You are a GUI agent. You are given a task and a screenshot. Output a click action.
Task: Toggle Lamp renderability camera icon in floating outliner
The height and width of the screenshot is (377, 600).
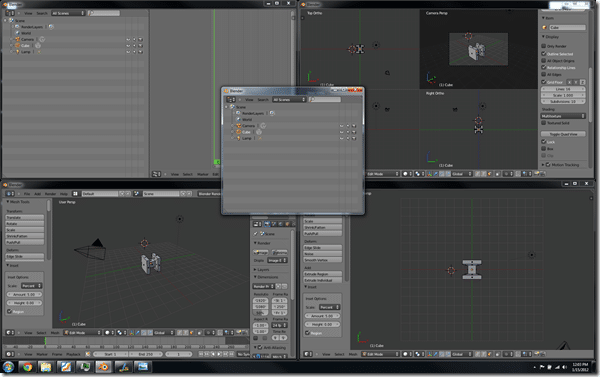click(354, 138)
